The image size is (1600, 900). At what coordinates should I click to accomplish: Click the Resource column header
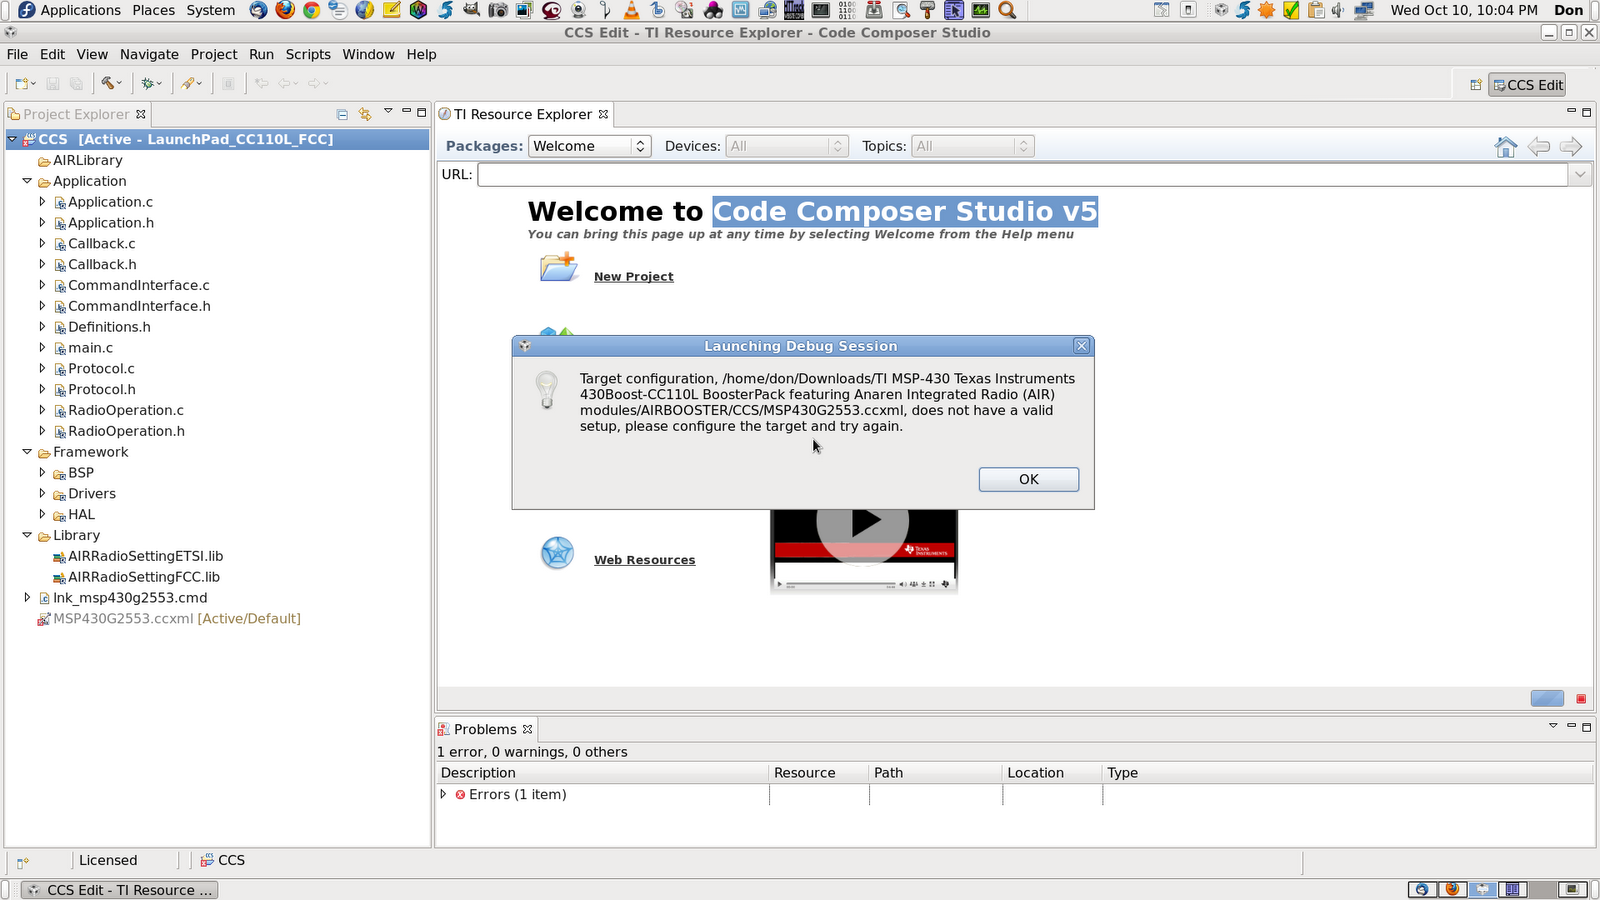(819, 773)
